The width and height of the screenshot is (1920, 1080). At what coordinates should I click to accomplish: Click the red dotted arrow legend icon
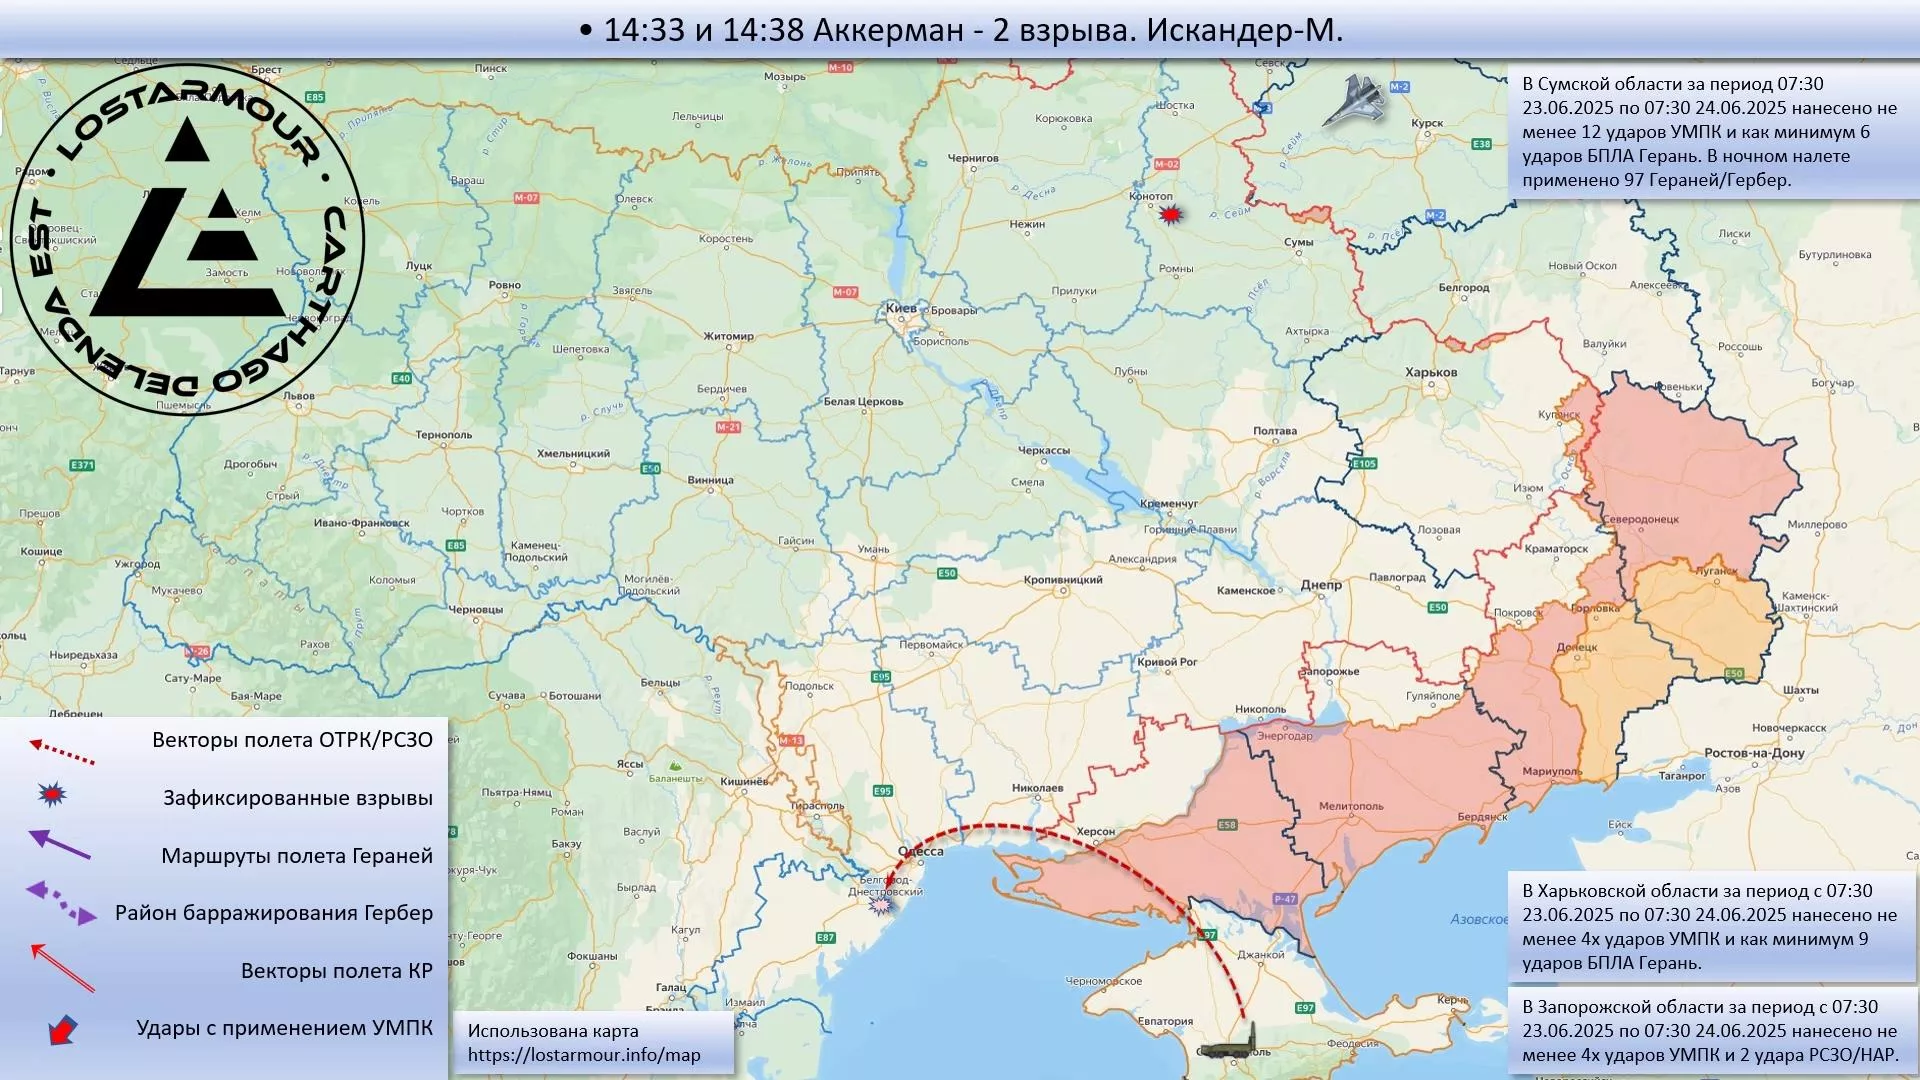coord(62,752)
